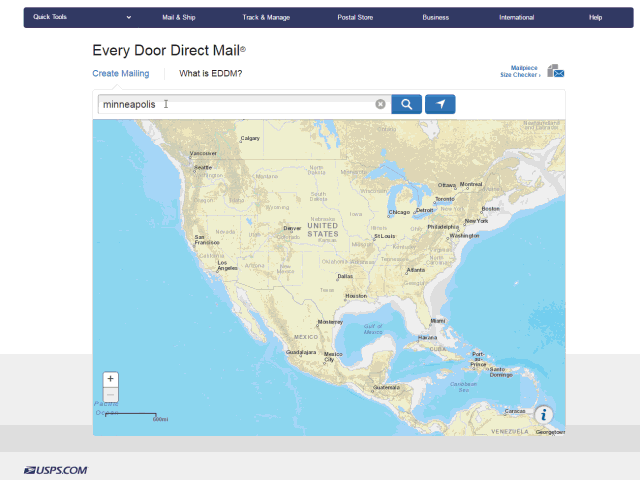Click the Los Angeles label on the map
This screenshot has height=480, width=640.
click(227, 265)
